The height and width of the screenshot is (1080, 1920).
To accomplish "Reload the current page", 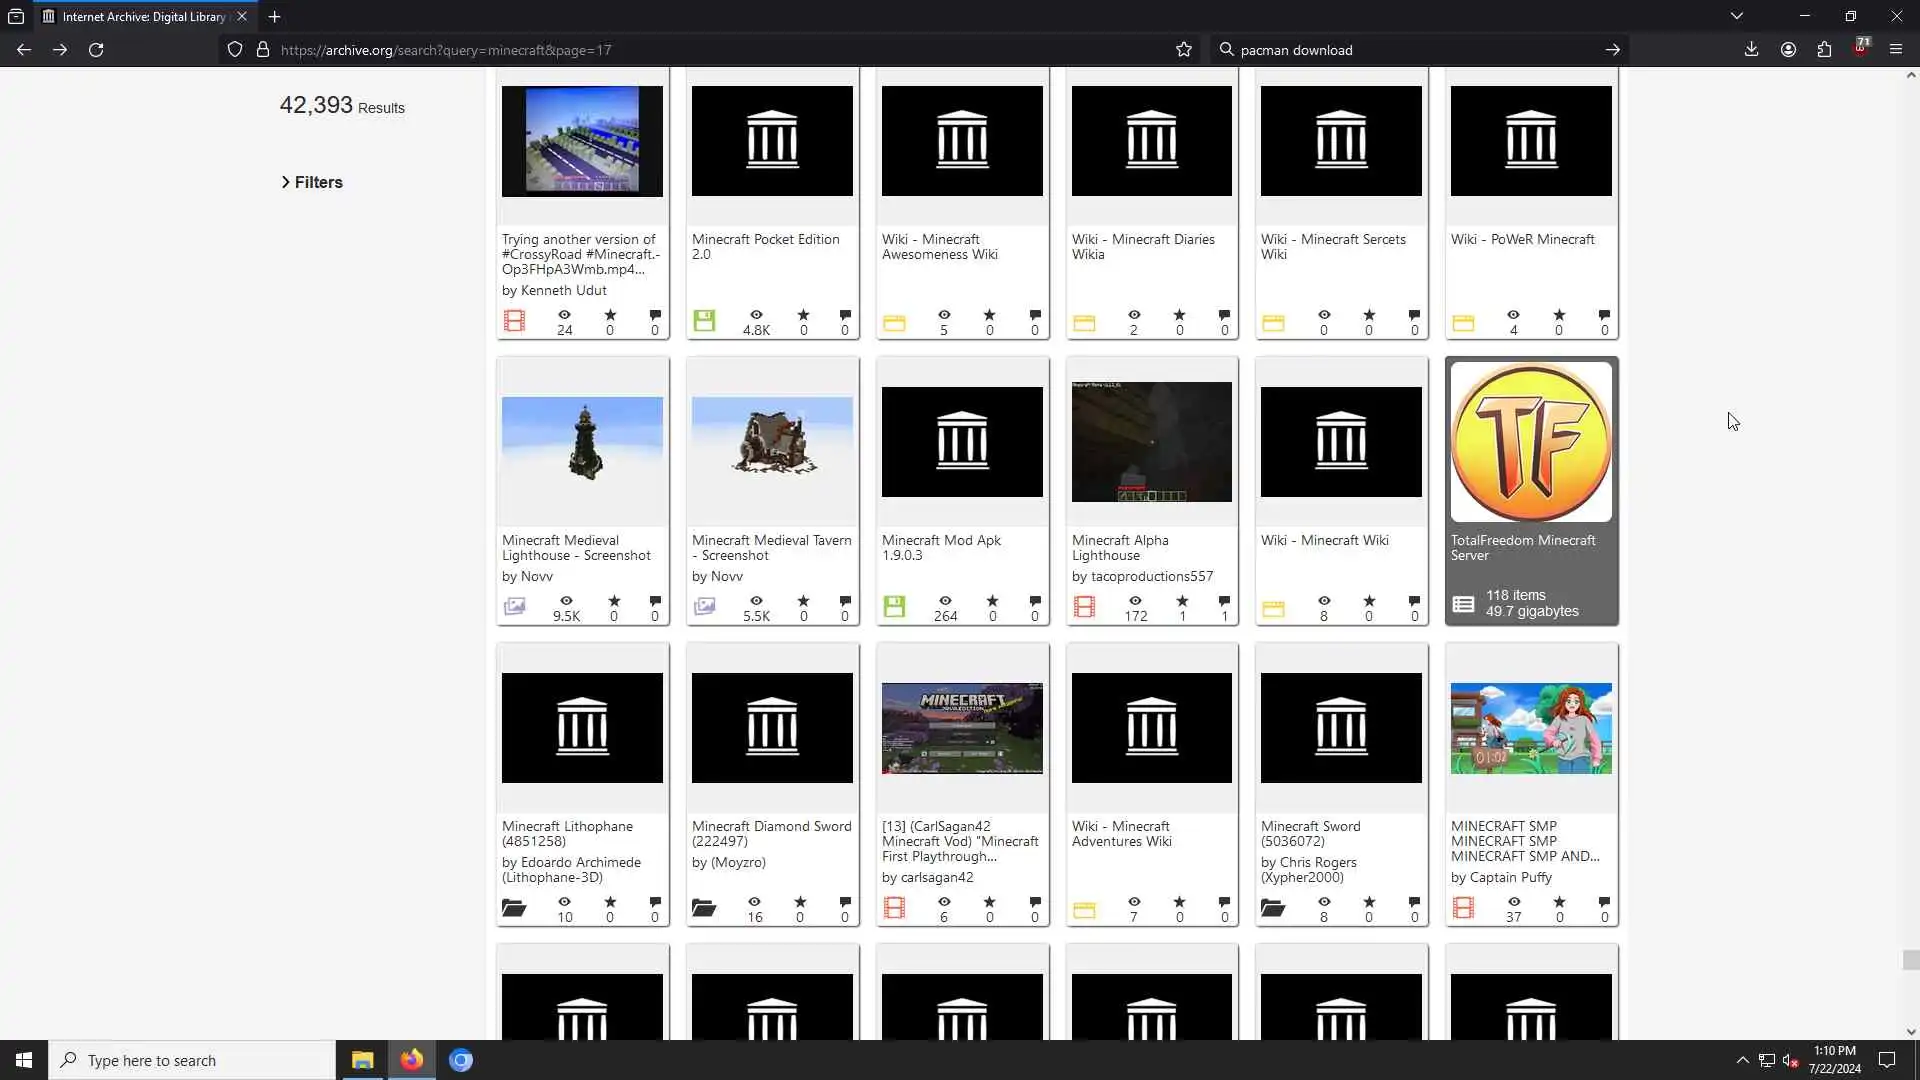I will pyautogui.click(x=96, y=50).
